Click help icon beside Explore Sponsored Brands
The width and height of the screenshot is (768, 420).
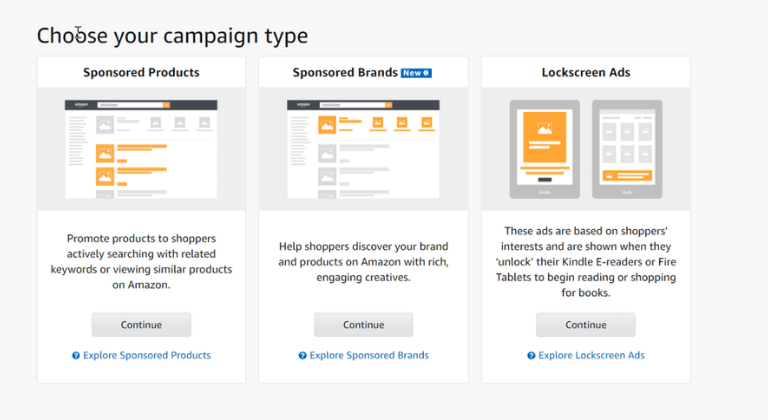pos(302,355)
